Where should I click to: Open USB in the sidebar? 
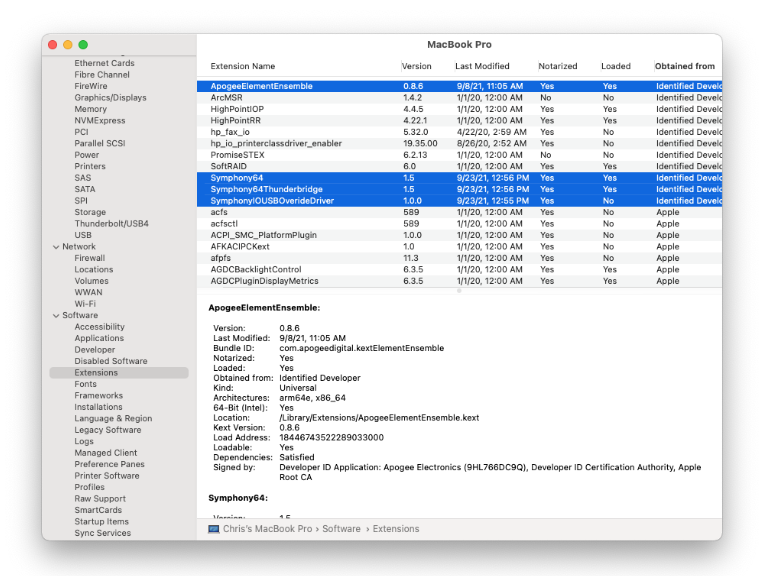coord(83,235)
